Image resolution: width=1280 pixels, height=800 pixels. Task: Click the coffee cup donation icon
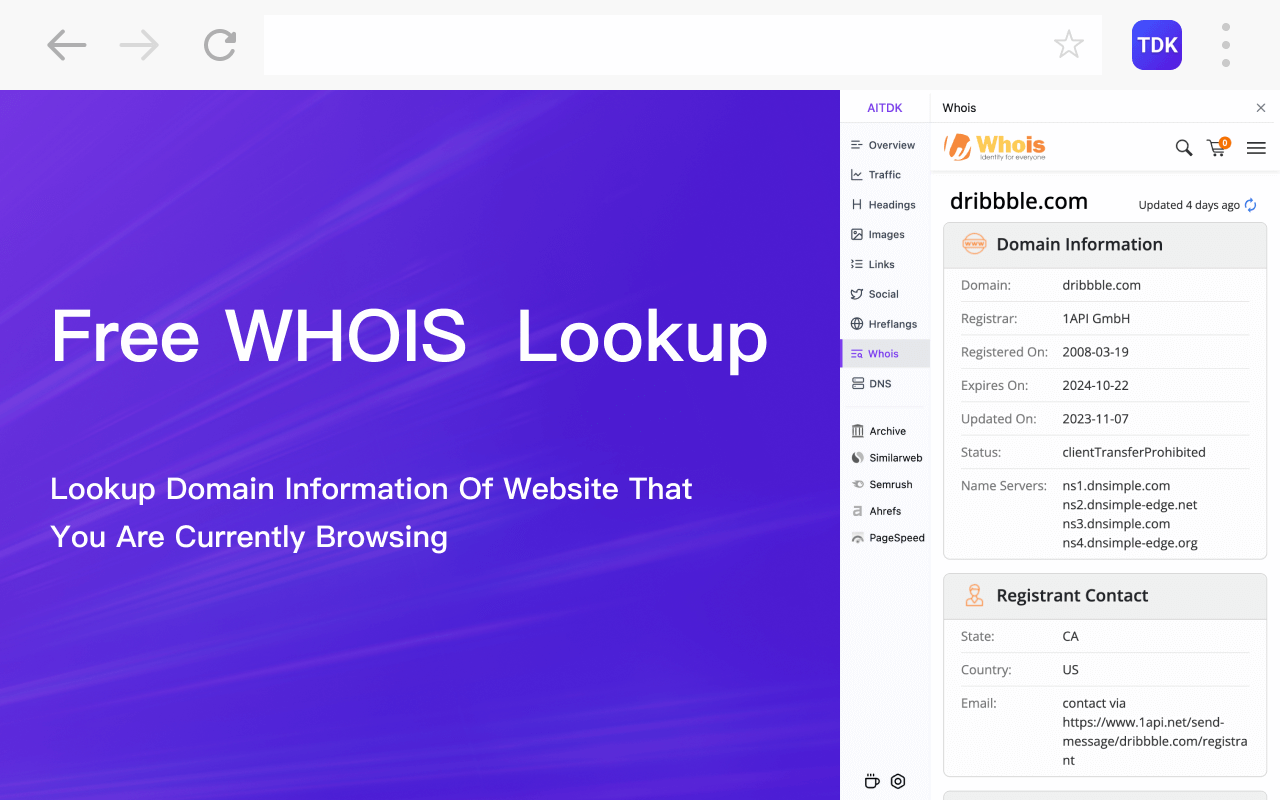point(871,780)
